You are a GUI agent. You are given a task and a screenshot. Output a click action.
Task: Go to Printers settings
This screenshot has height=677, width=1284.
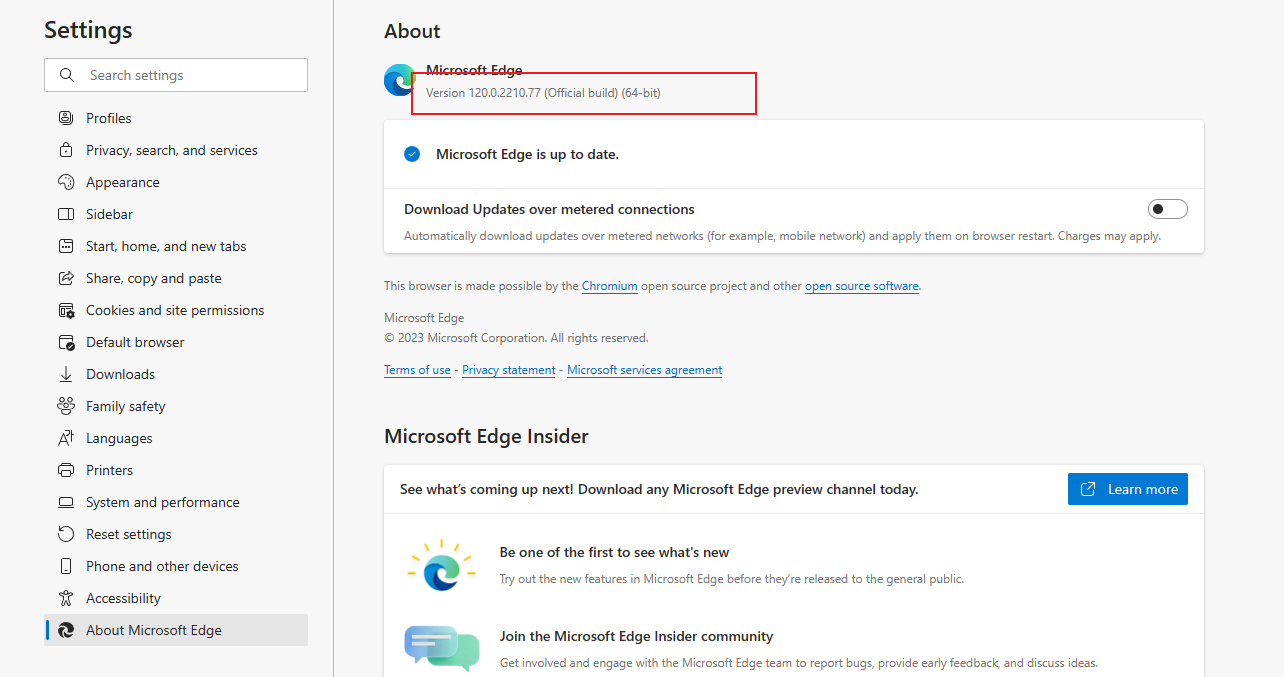coord(176,470)
